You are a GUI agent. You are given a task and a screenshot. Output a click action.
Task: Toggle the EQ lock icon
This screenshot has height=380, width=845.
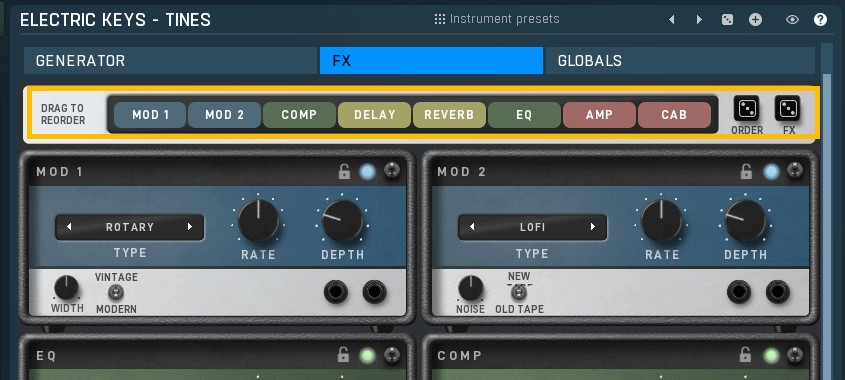coord(344,355)
